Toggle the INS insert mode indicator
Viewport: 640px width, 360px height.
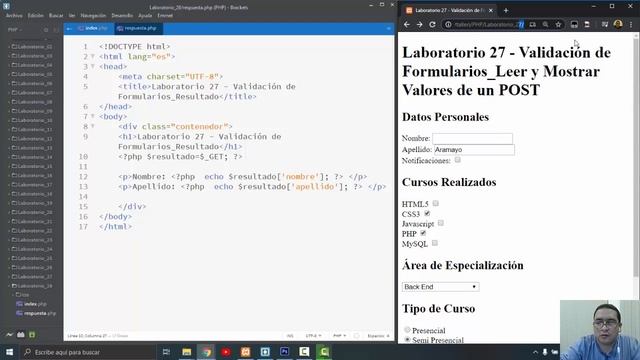[290, 336]
